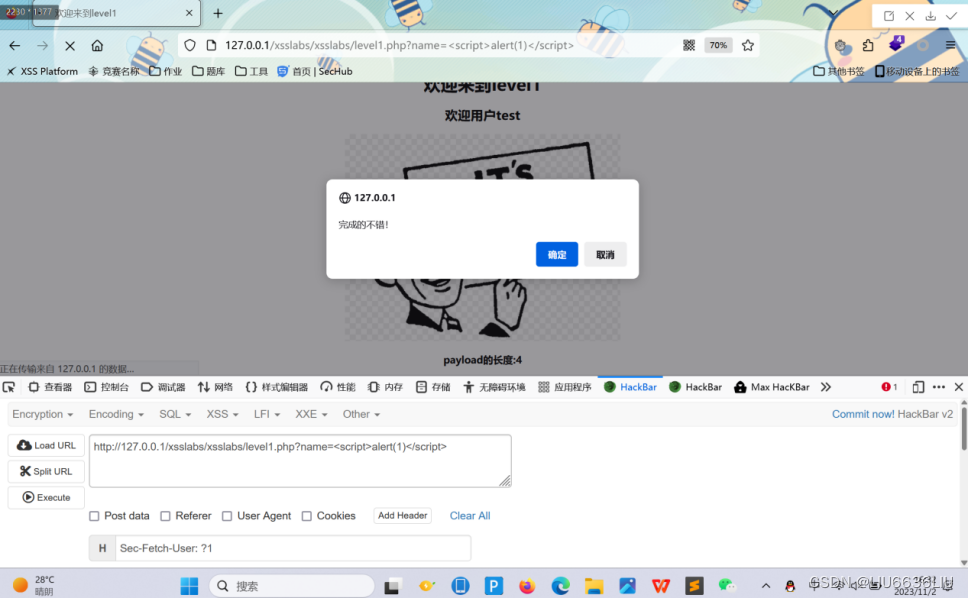Click the weather widget on taskbar

coord(34,585)
